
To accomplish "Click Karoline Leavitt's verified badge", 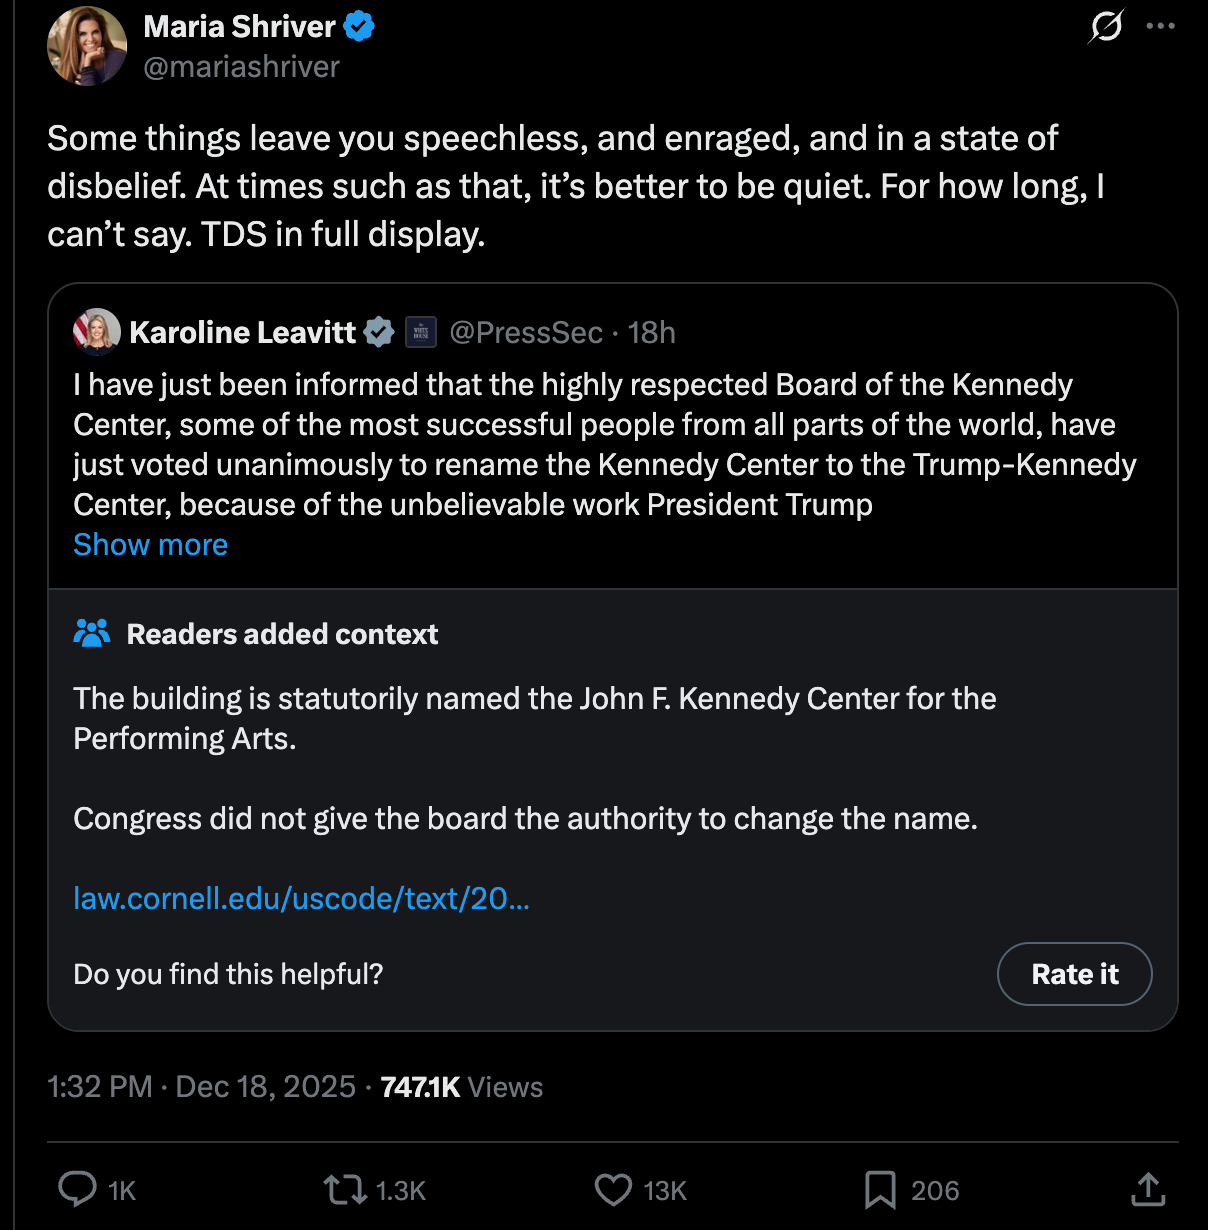I will click(x=379, y=332).
